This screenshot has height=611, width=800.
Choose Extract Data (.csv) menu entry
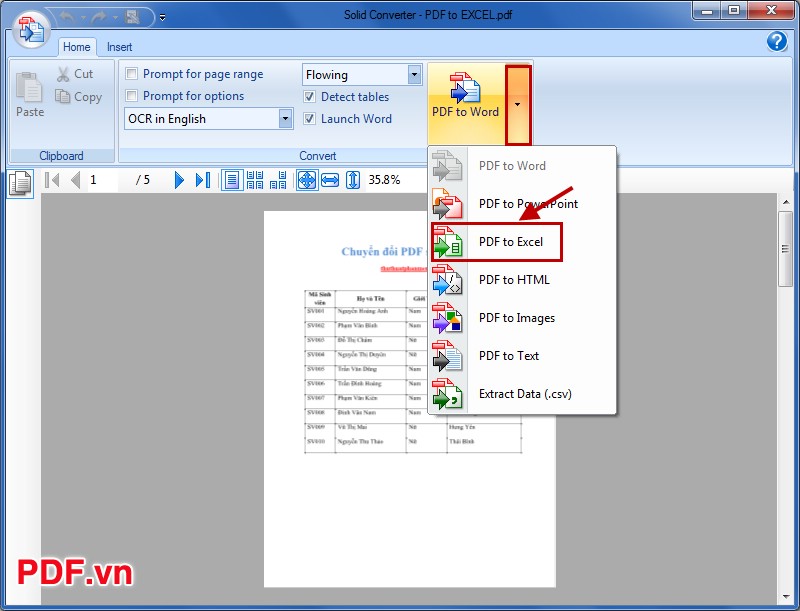[522, 394]
